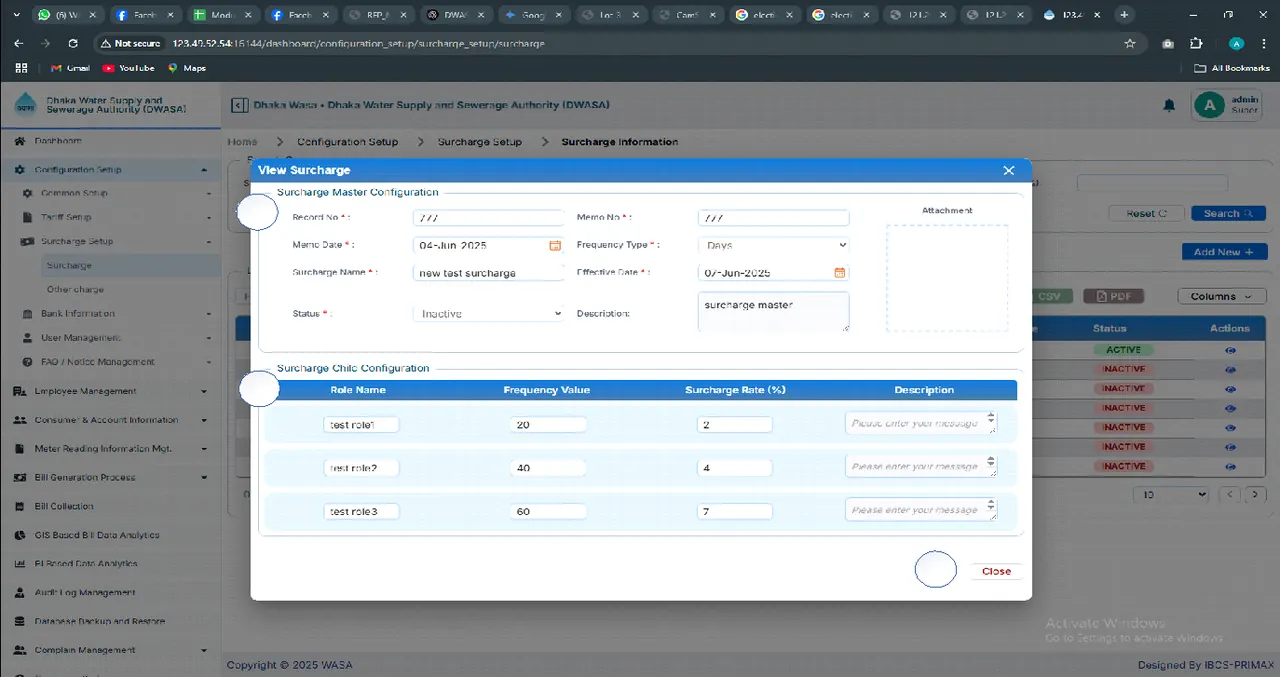Expand User Management in the sidebar
The height and width of the screenshot is (677, 1280).
116,338
